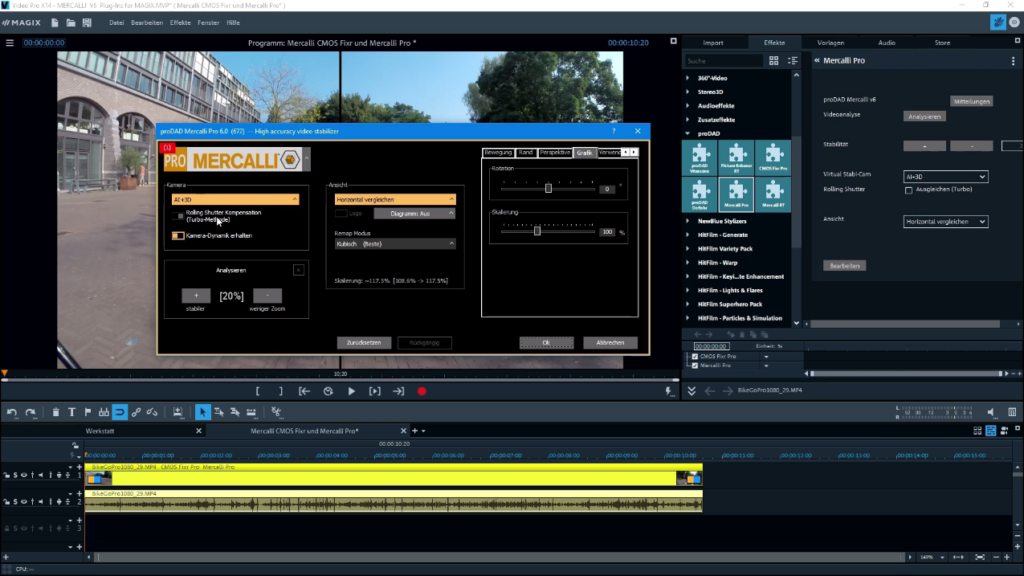Image resolution: width=1024 pixels, height=576 pixels.
Task: Select the Picture Enhancer RT effect tile
Action: [737, 157]
